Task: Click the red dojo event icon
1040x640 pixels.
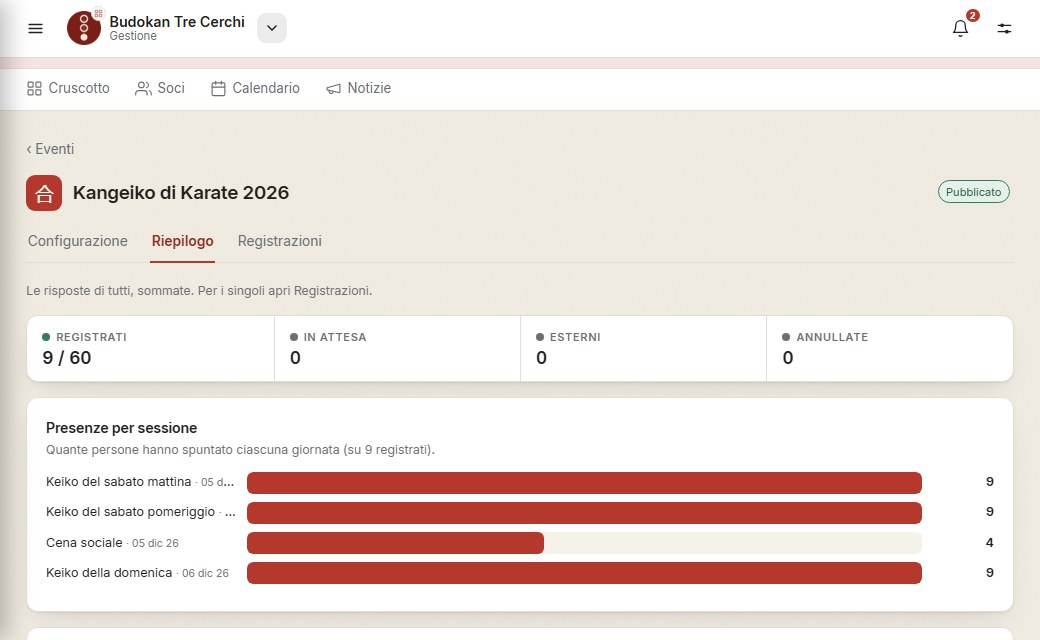Action: (44, 193)
